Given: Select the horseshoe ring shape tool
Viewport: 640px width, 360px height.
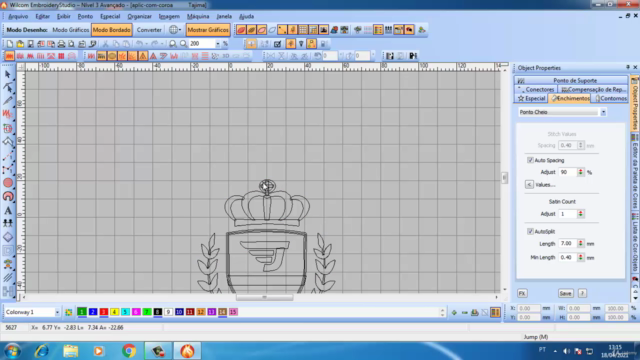Looking at the screenshot, I should [8, 196].
